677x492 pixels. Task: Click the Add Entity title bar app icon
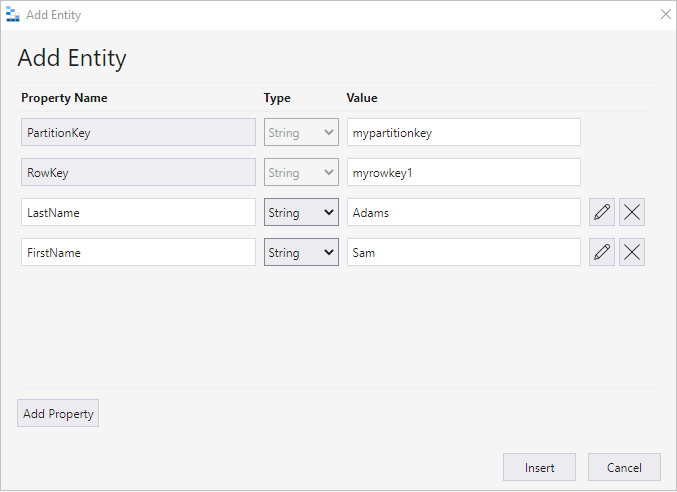click(x=13, y=15)
